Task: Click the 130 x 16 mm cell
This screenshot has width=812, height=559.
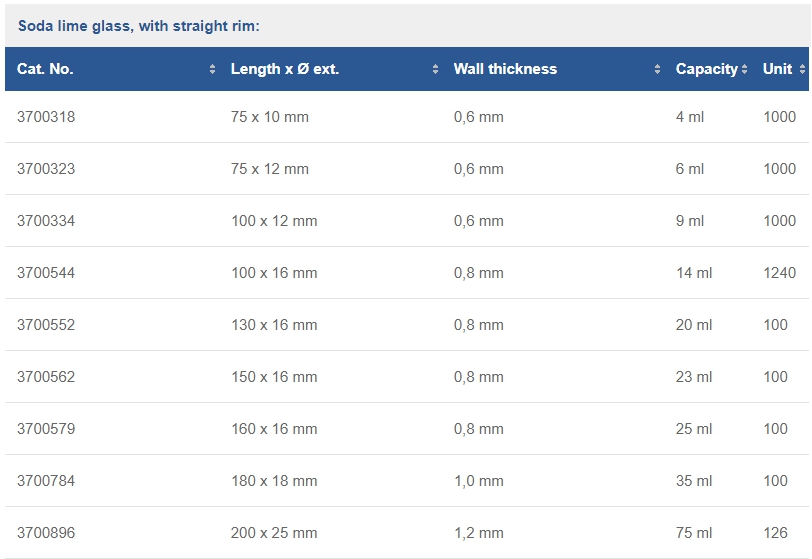Action: pyautogui.click(x=274, y=325)
